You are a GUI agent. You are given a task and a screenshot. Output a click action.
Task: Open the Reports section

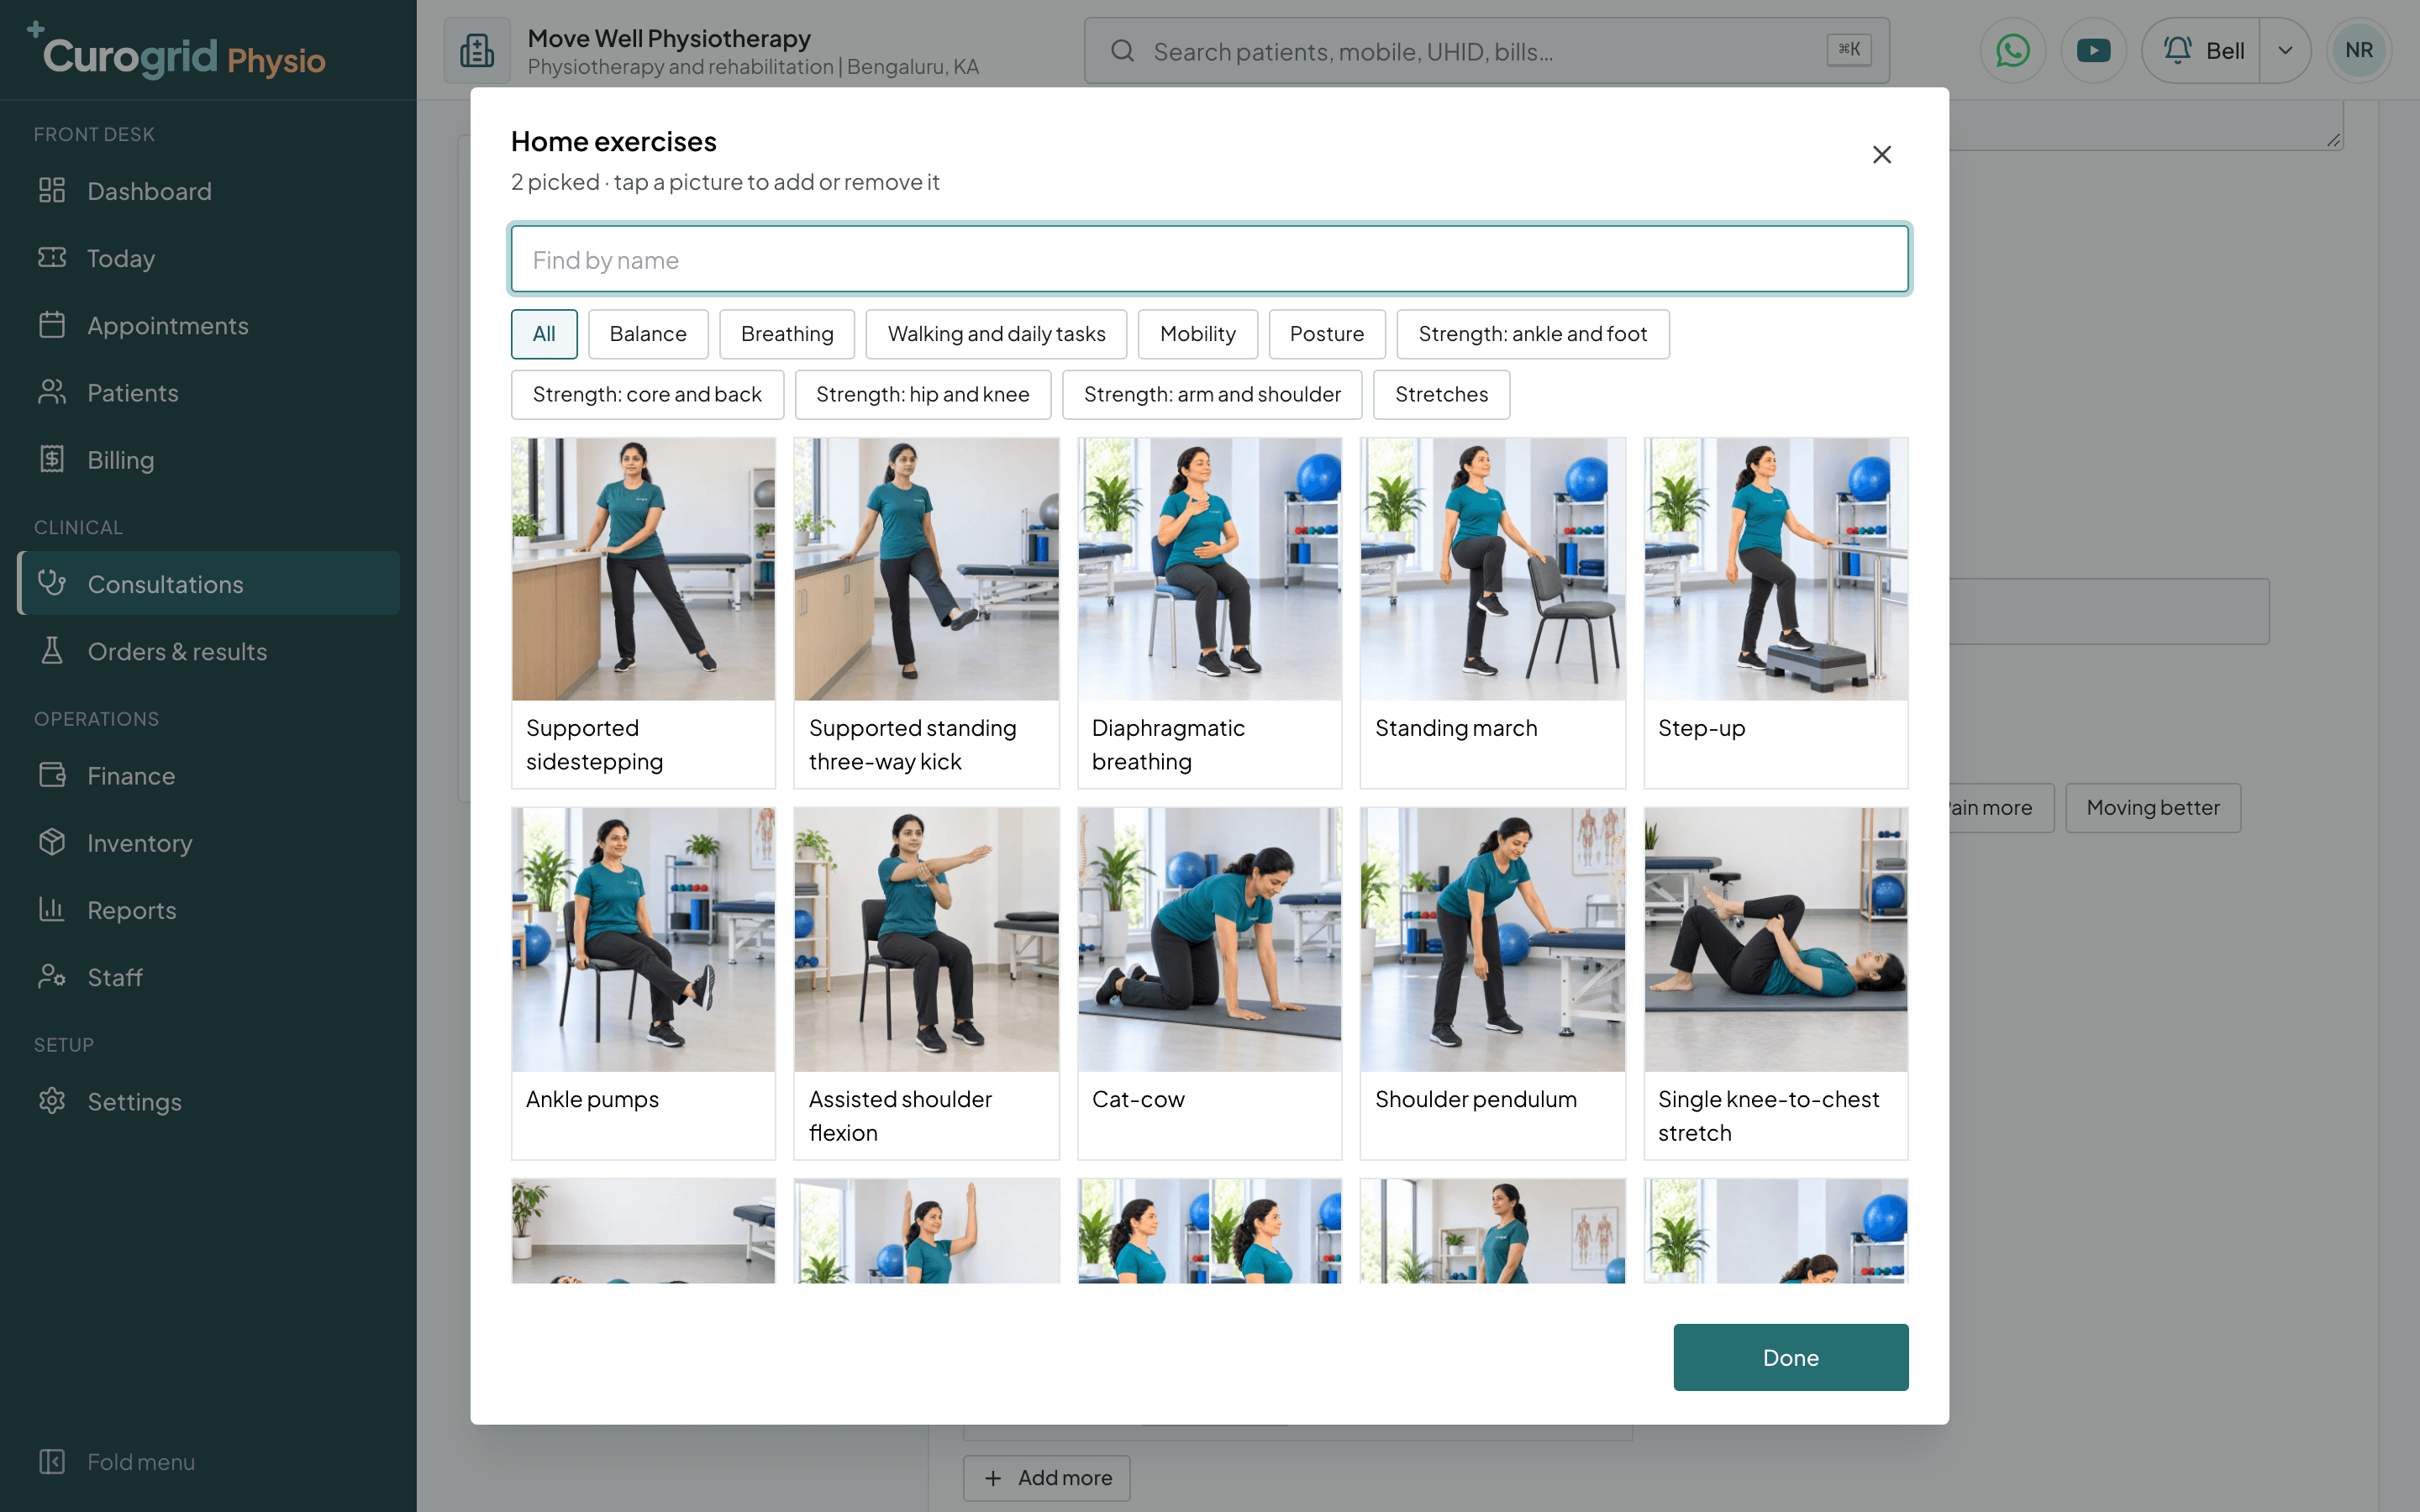(208, 909)
